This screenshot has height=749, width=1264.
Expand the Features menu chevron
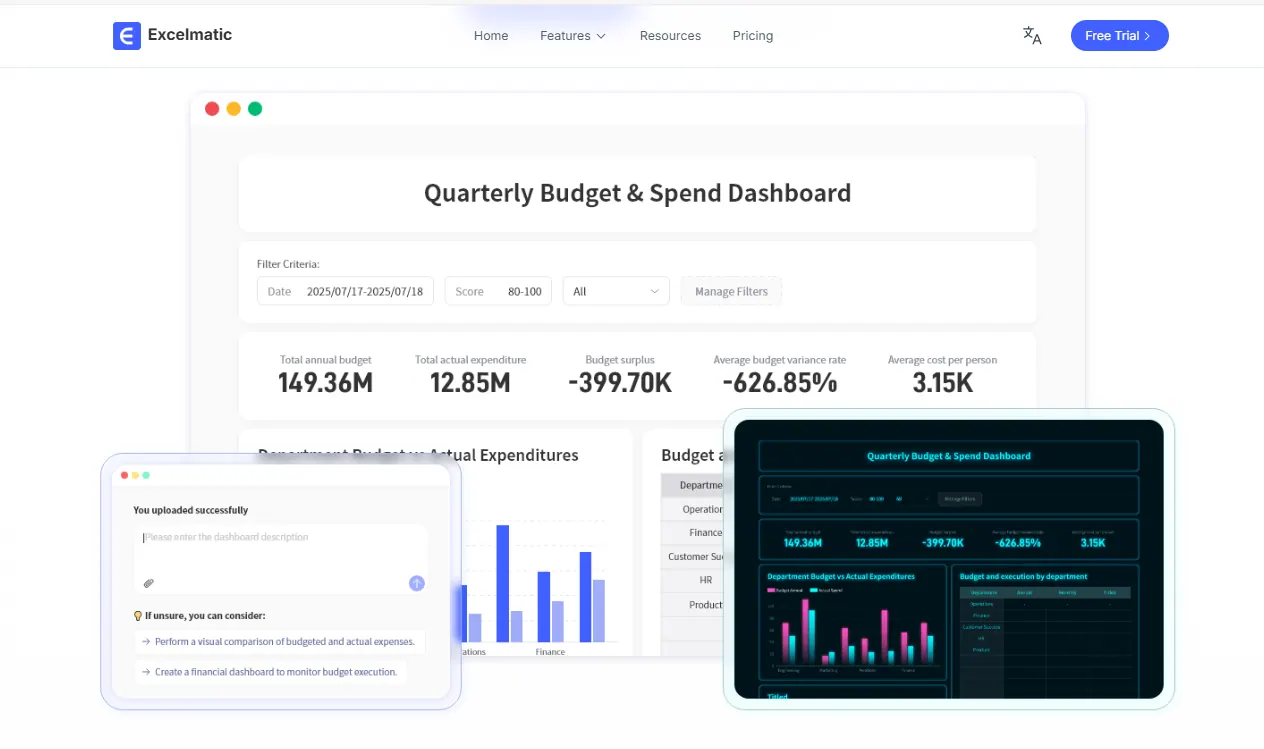coord(601,36)
